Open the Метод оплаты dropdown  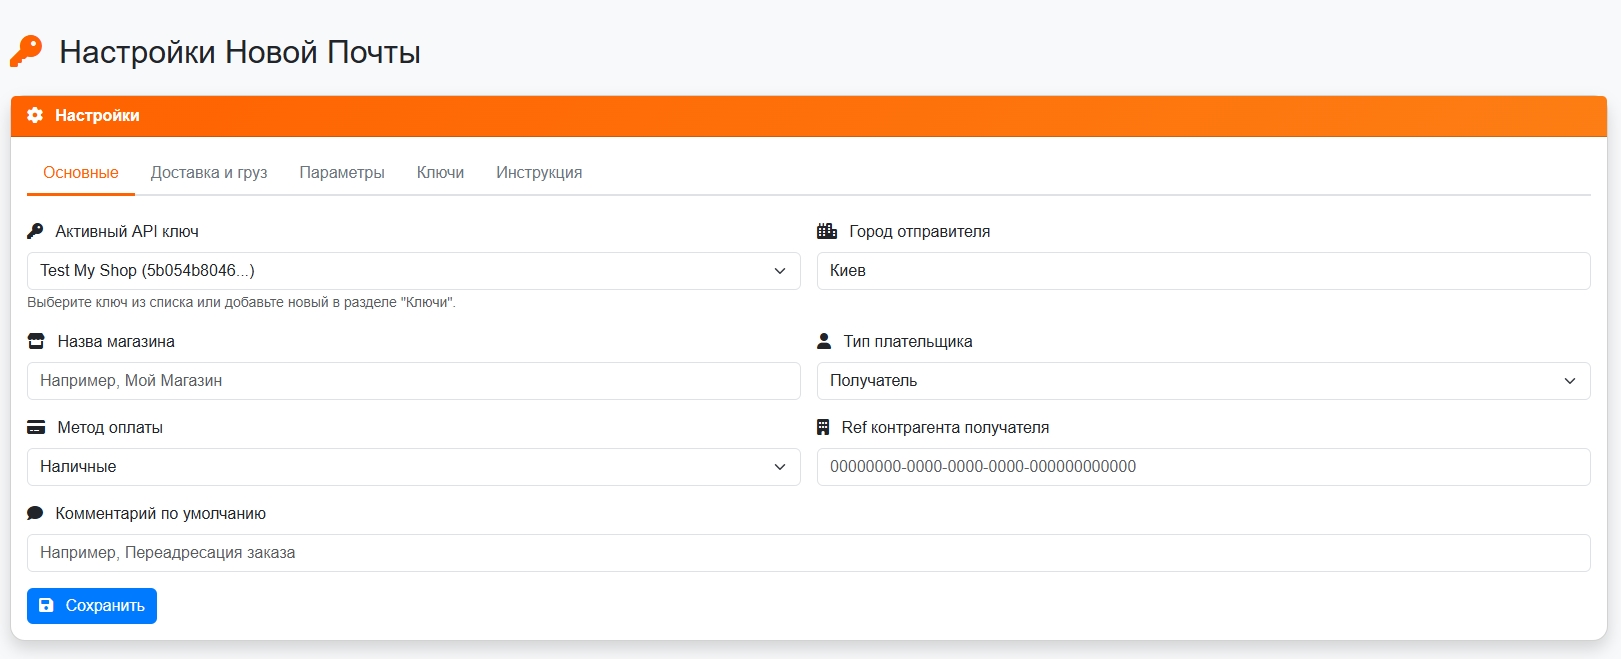click(413, 467)
